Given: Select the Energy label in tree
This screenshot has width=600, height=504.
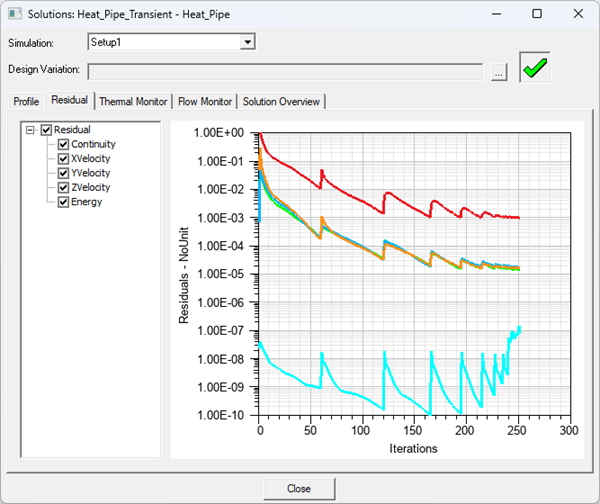Looking at the screenshot, I should click(87, 202).
